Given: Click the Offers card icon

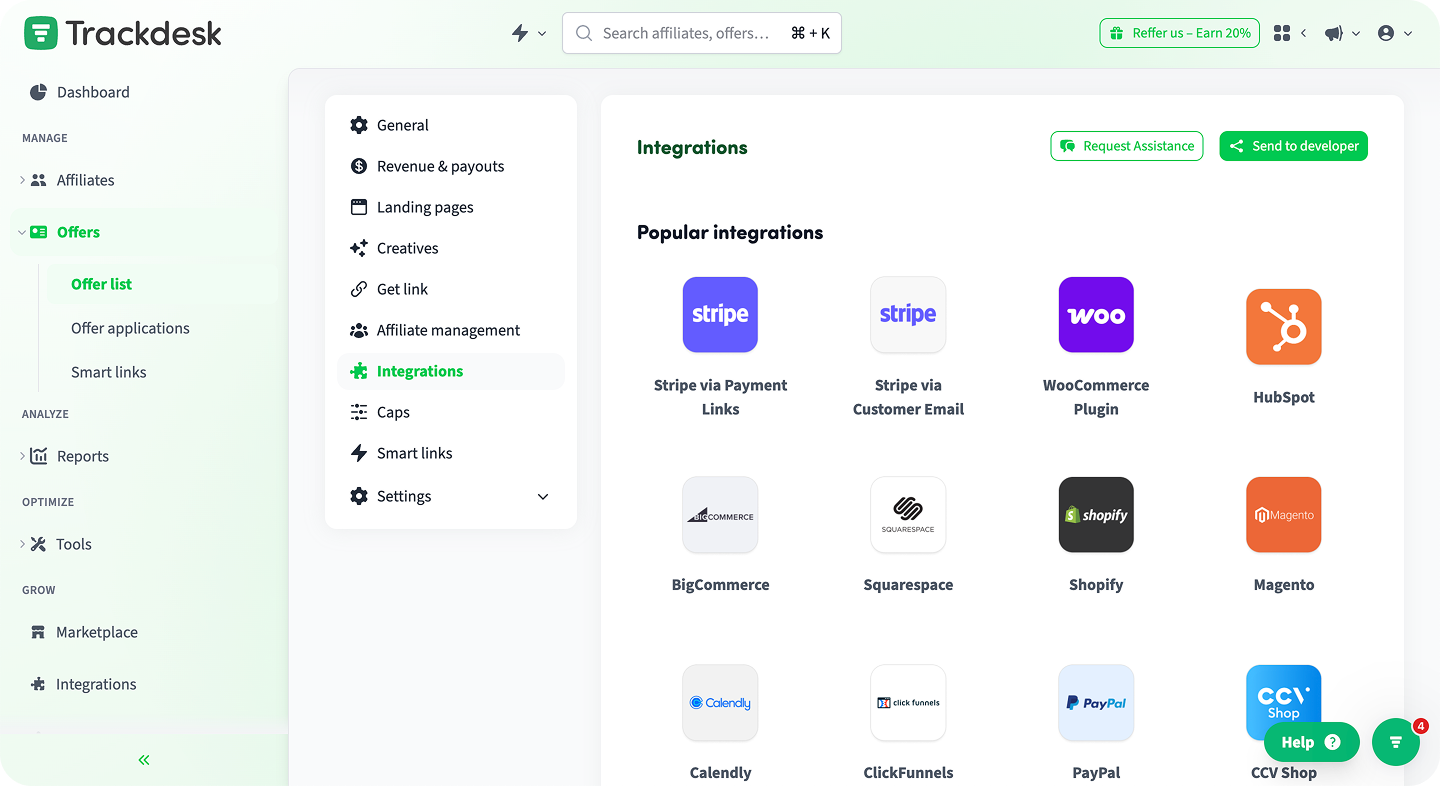Looking at the screenshot, I should 39,232.
